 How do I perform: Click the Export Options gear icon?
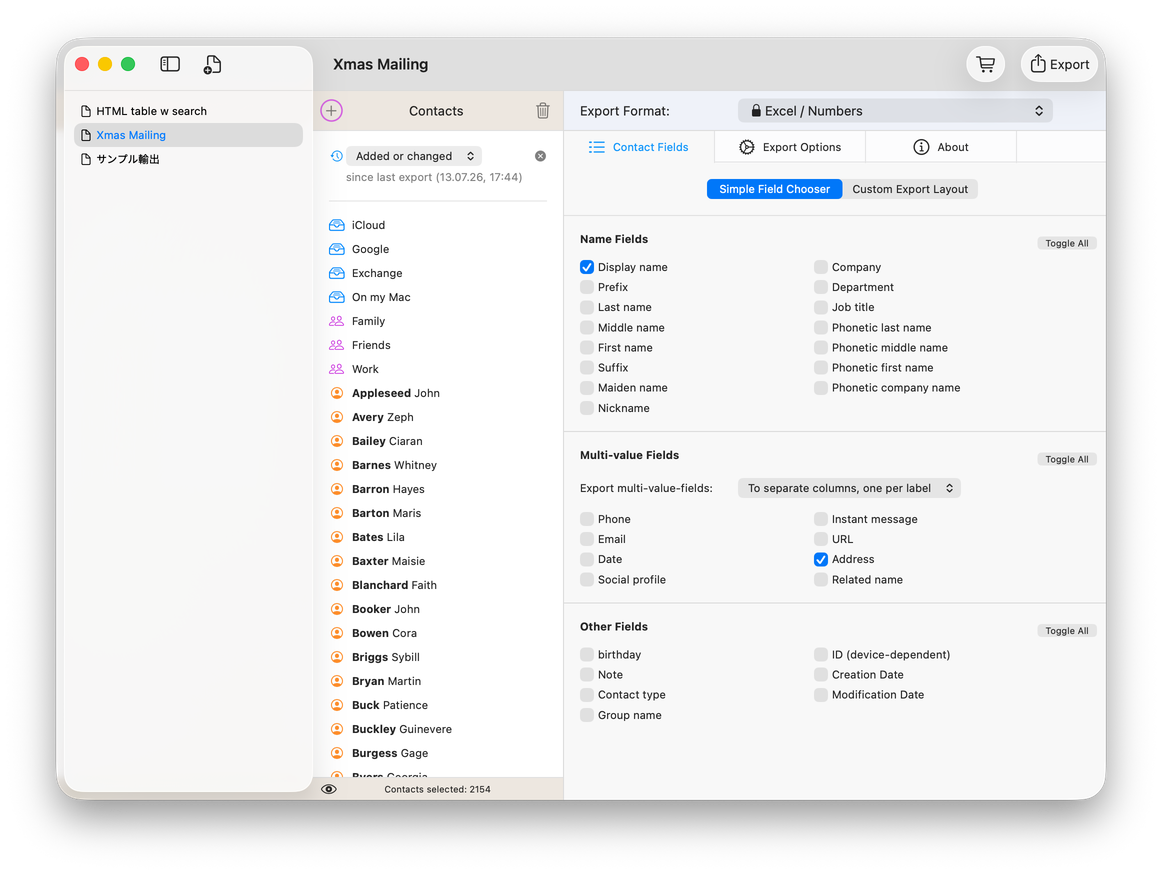click(746, 147)
